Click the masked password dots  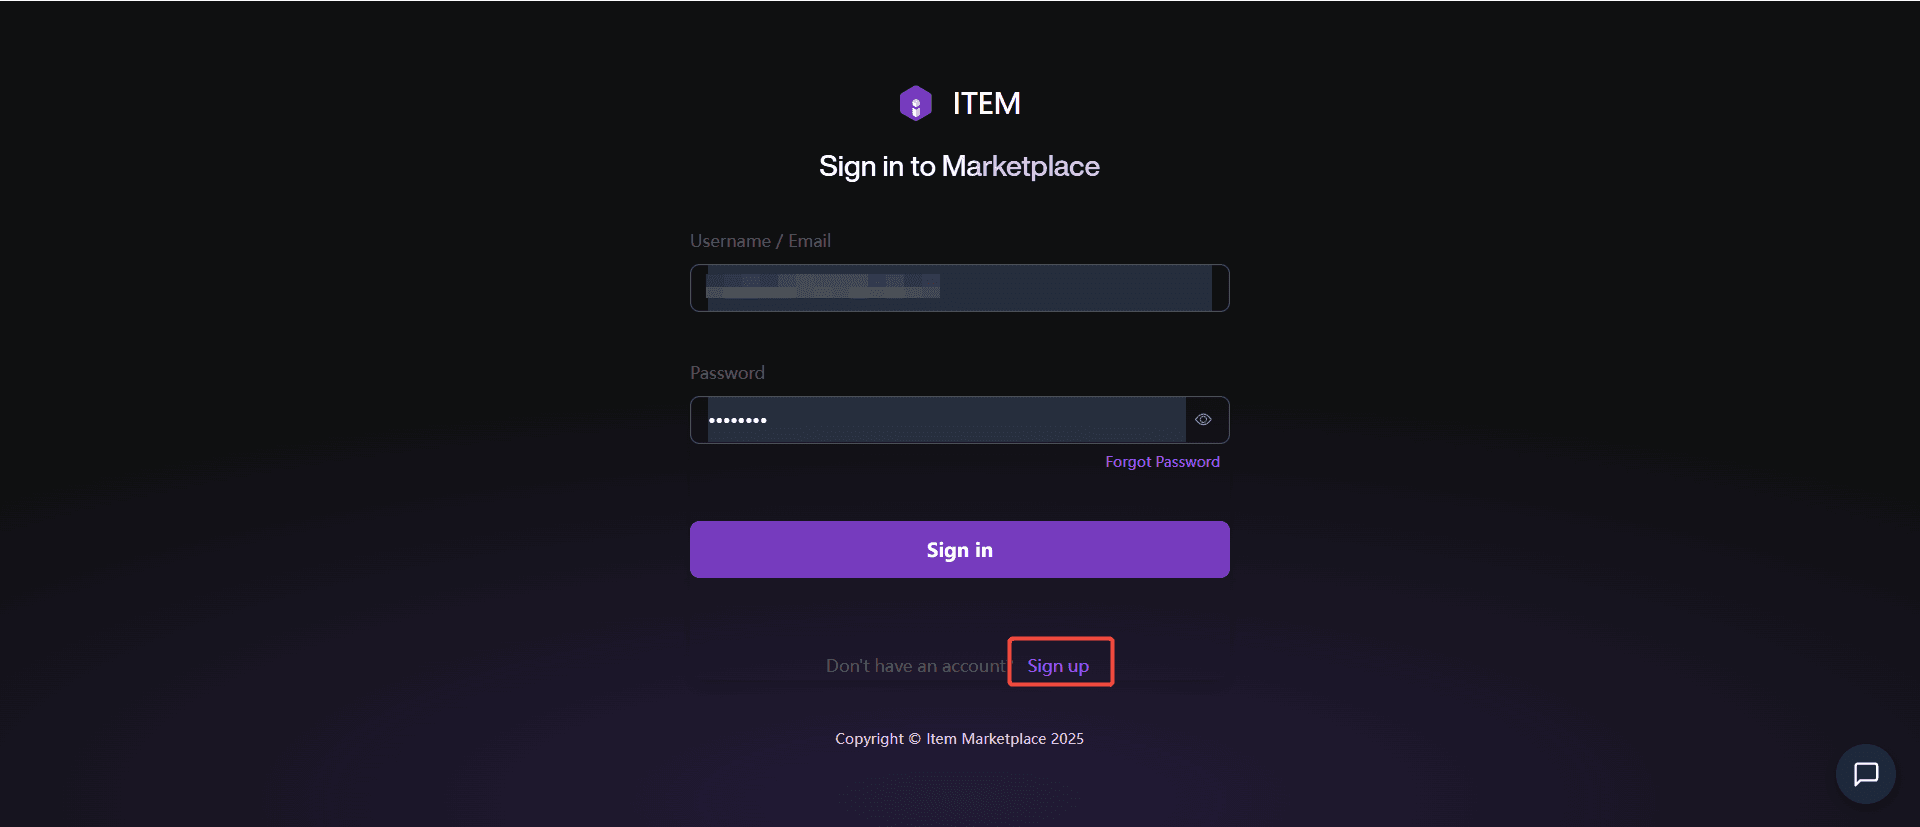click(x=738, y=420)
